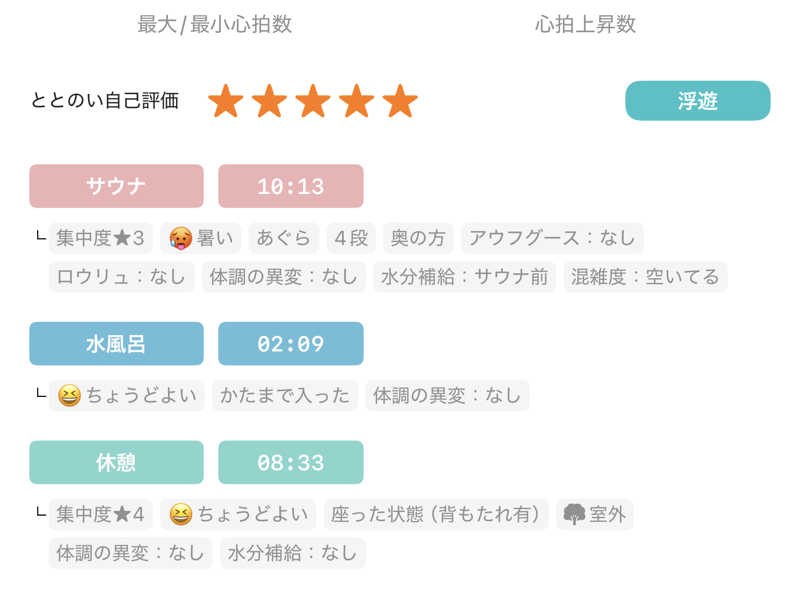Viewport: 800px width, 600px height.
Task: Click the laughing emoji in the 水風呂 row
Action: [69, 395]
